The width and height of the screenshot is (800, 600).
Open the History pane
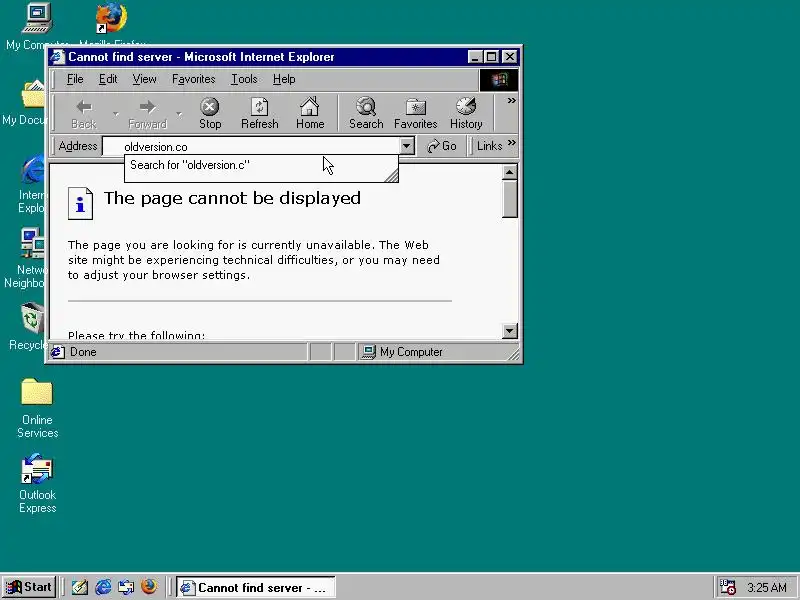coord(466,113)
